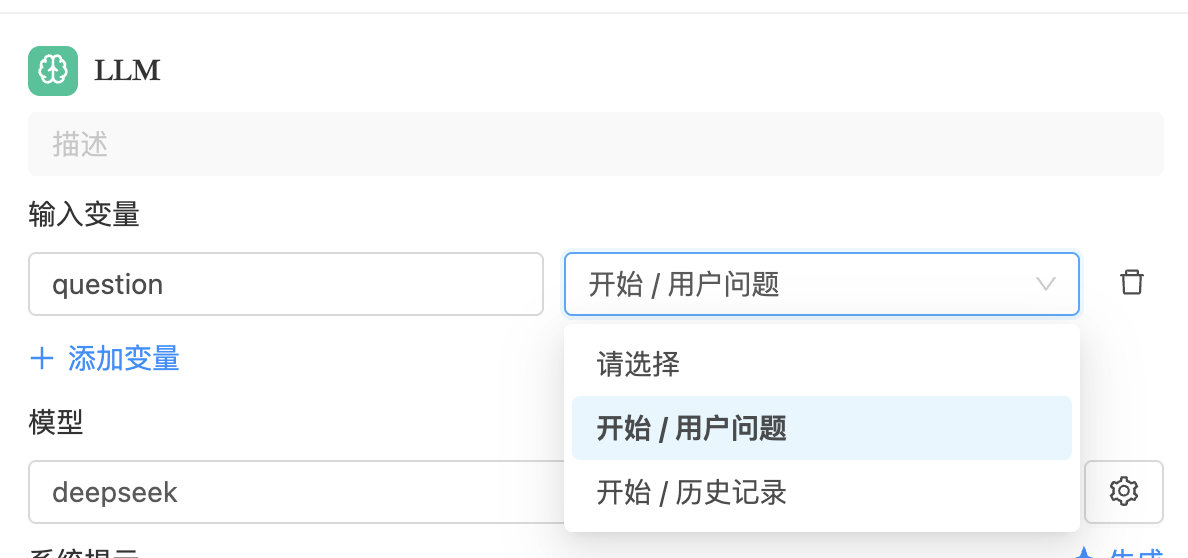Collapse the variable dropdown using its chevron arrow
Viewport: 1188px width, 558px height.
click(1046, 284)
